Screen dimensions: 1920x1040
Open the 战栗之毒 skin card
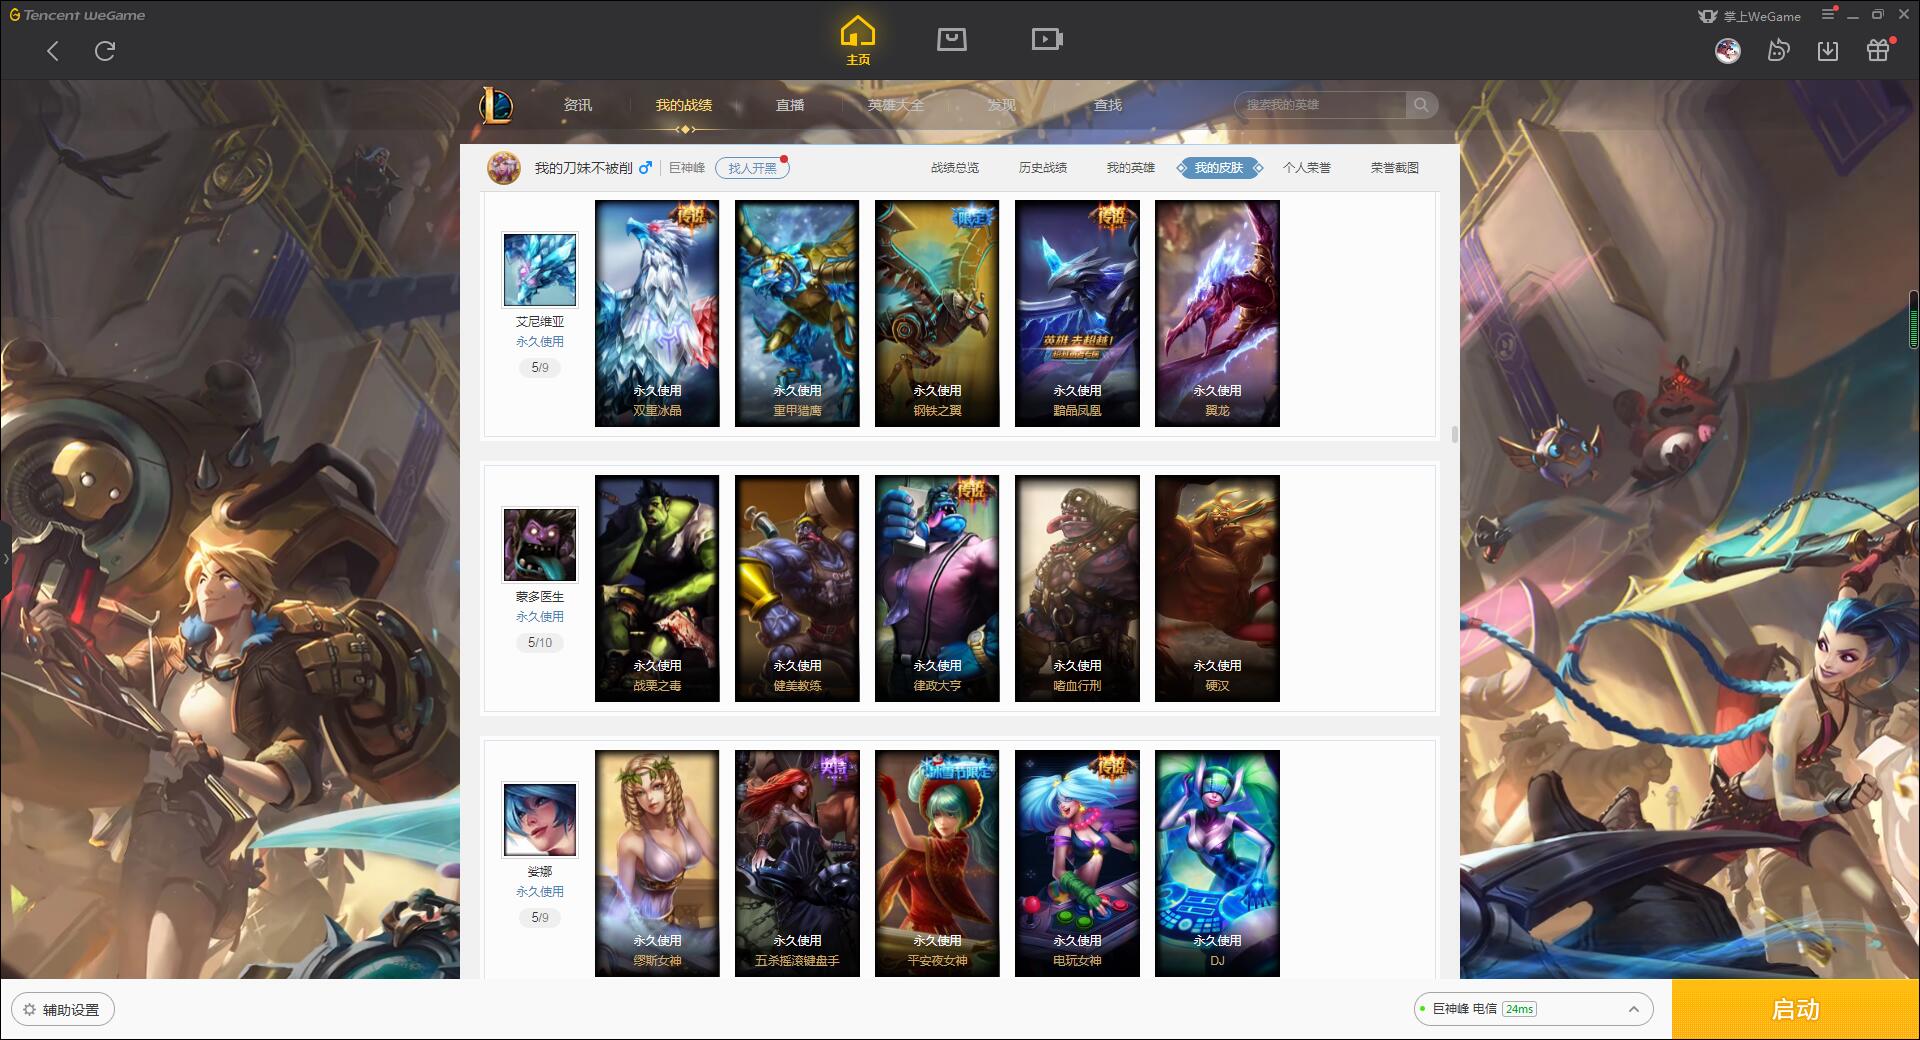click(x=657, y=589)
